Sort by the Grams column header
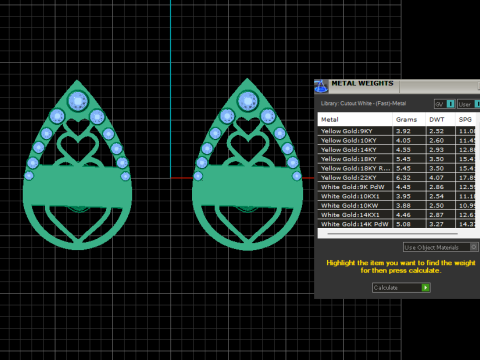Image resolution: width=480 pixels, height=360 pixels. point(409,119)
